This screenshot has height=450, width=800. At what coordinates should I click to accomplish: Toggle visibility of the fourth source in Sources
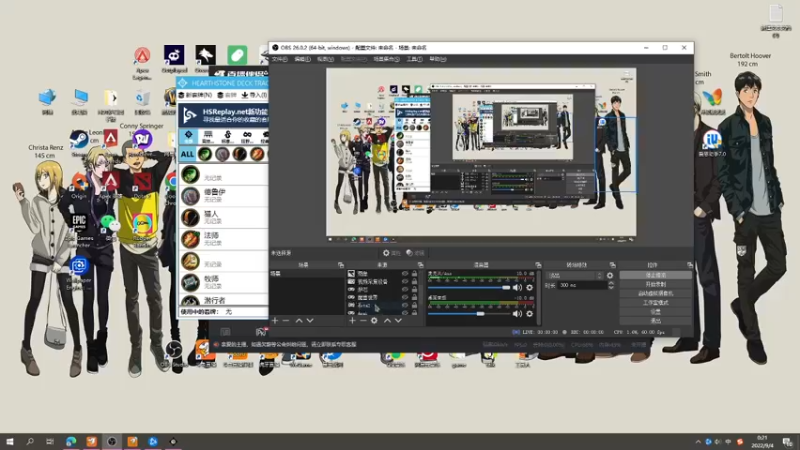[x=405, y=297]
